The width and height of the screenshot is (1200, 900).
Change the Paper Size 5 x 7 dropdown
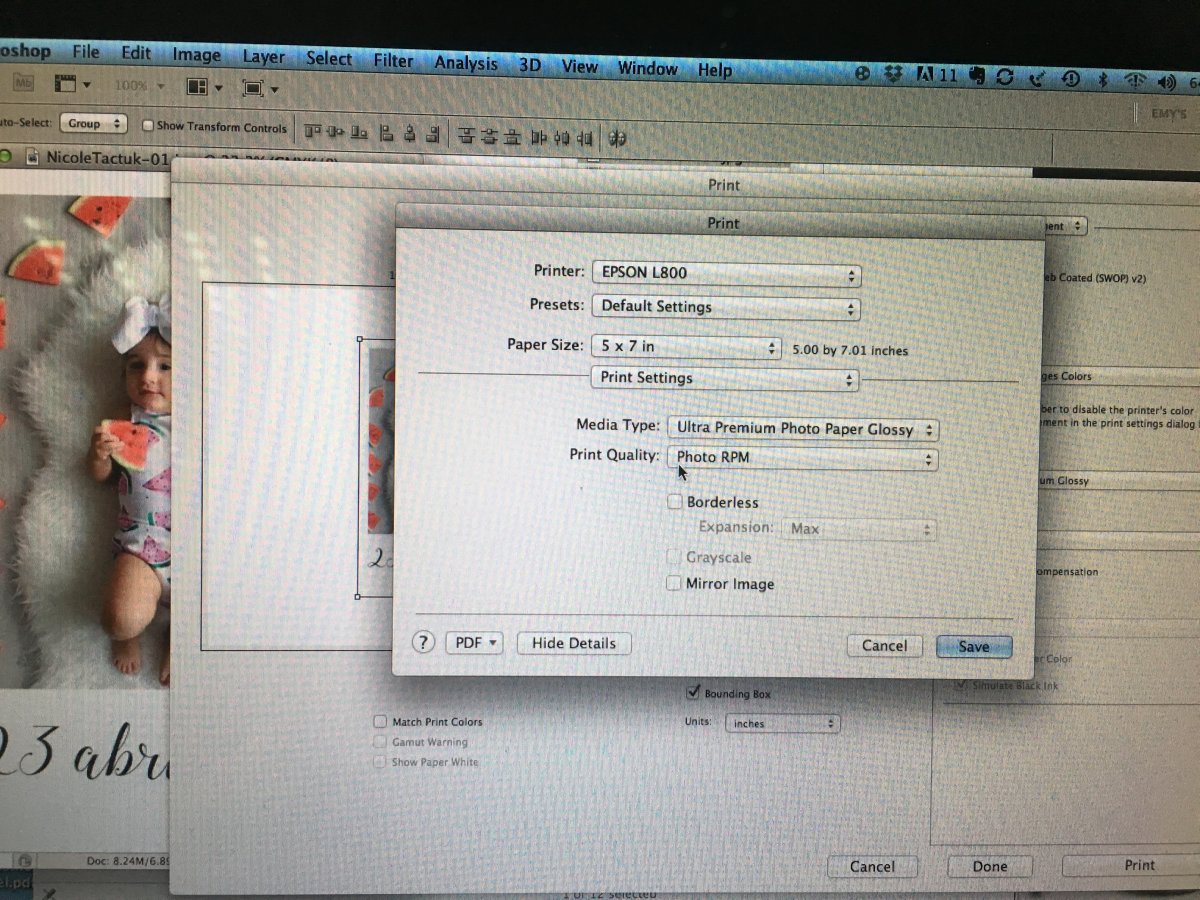coord(686,347)
